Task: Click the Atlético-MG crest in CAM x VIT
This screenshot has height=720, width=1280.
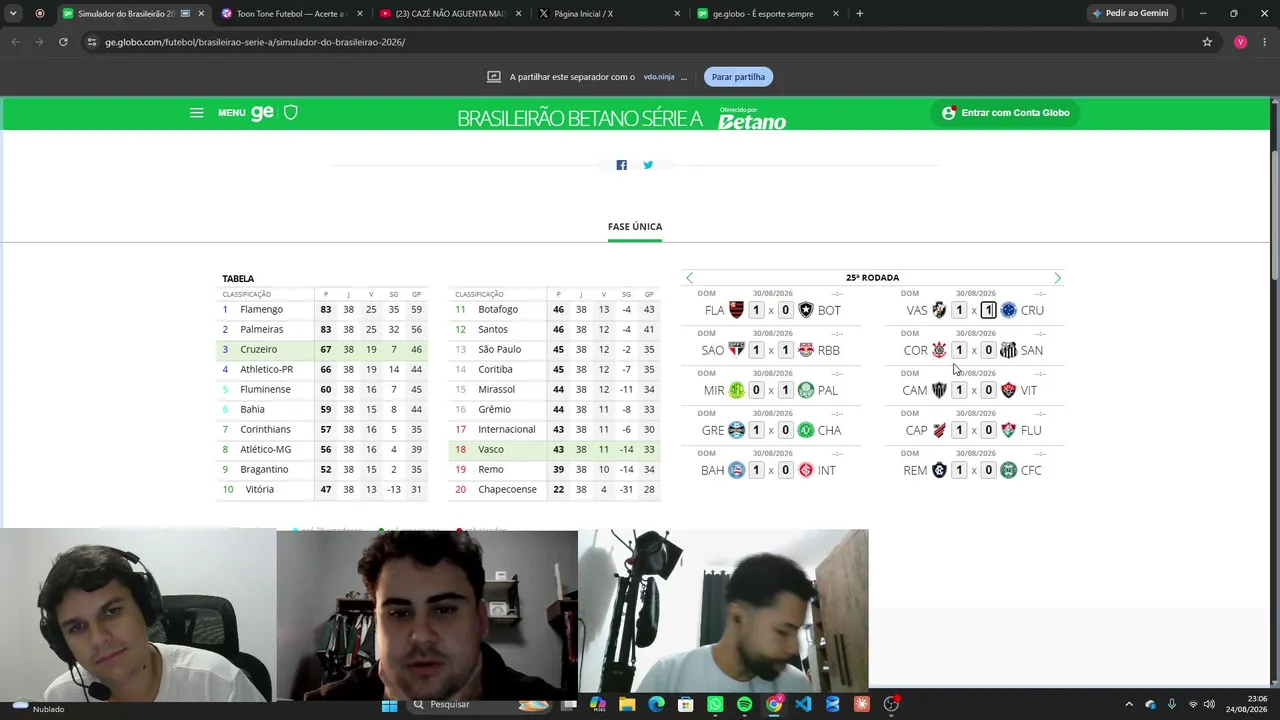Action: point(939,390)
